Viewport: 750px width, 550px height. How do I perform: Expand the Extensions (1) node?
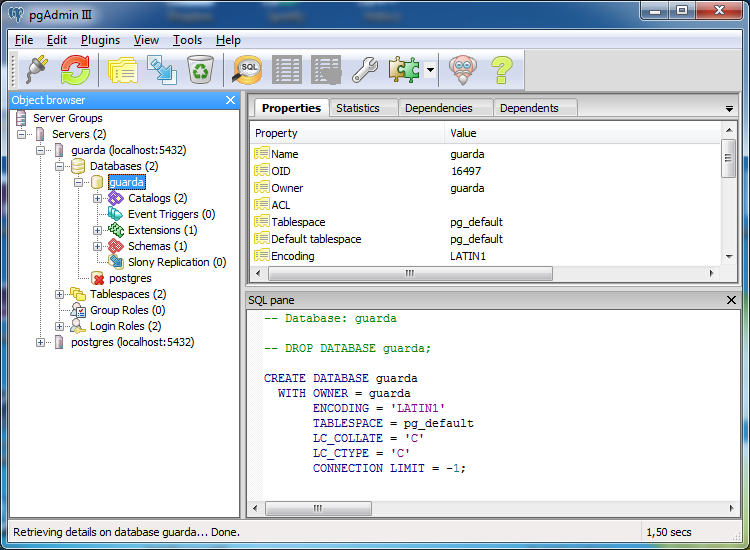point(97,231)
